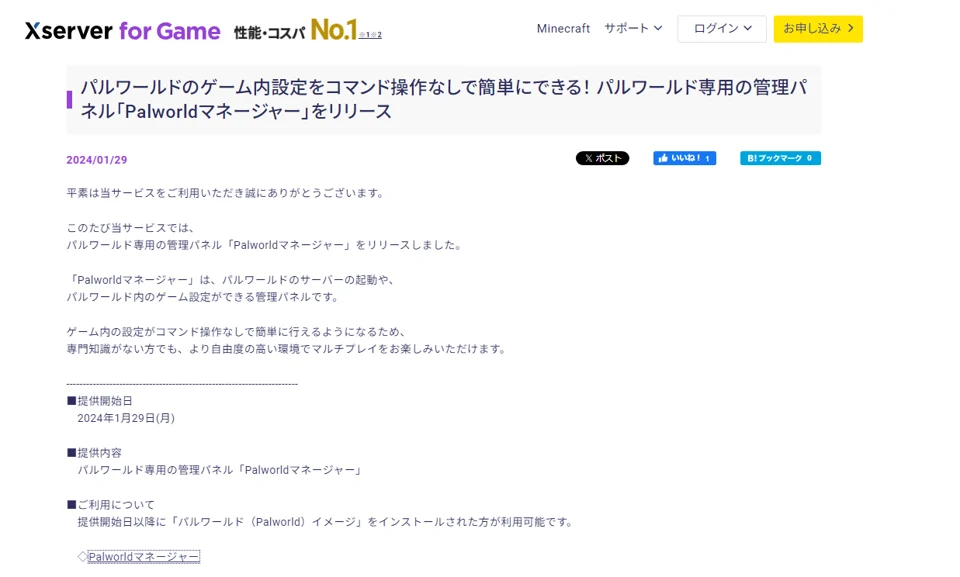Open the Minecraft menu item
This screenshot has width=960, height=577.
[x=563, y=28]
